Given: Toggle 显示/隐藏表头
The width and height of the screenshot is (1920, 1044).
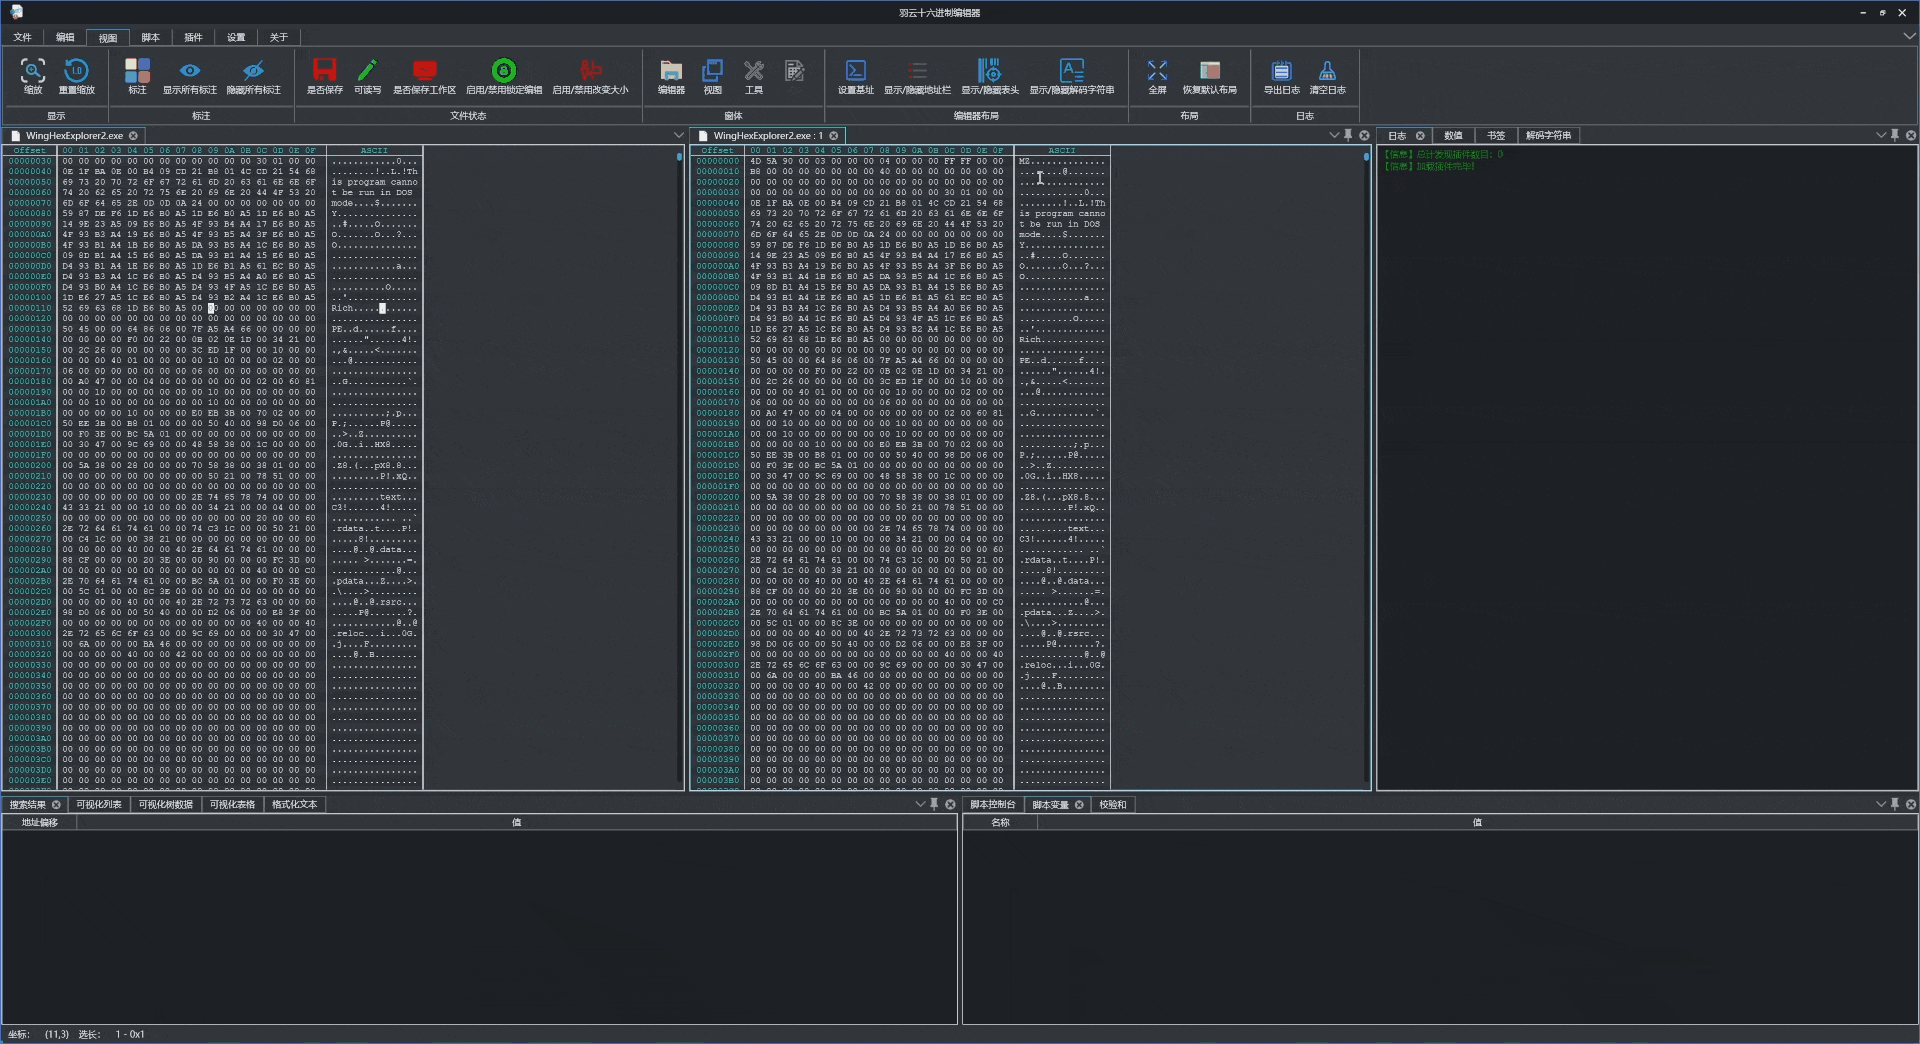Looking at the screenshot, I should (x=989, y=71).
